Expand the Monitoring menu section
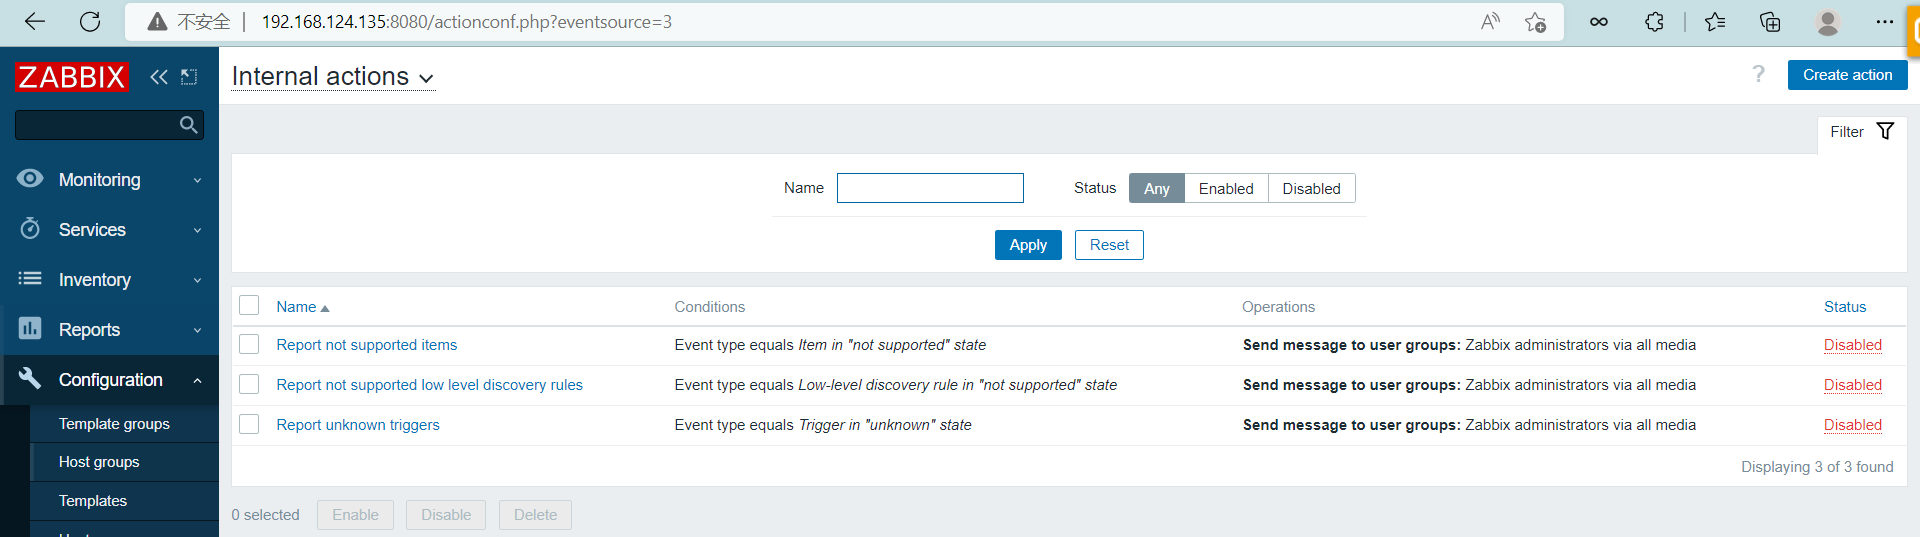This screenshot has width=1920, height=537. (x=110, y=180)
